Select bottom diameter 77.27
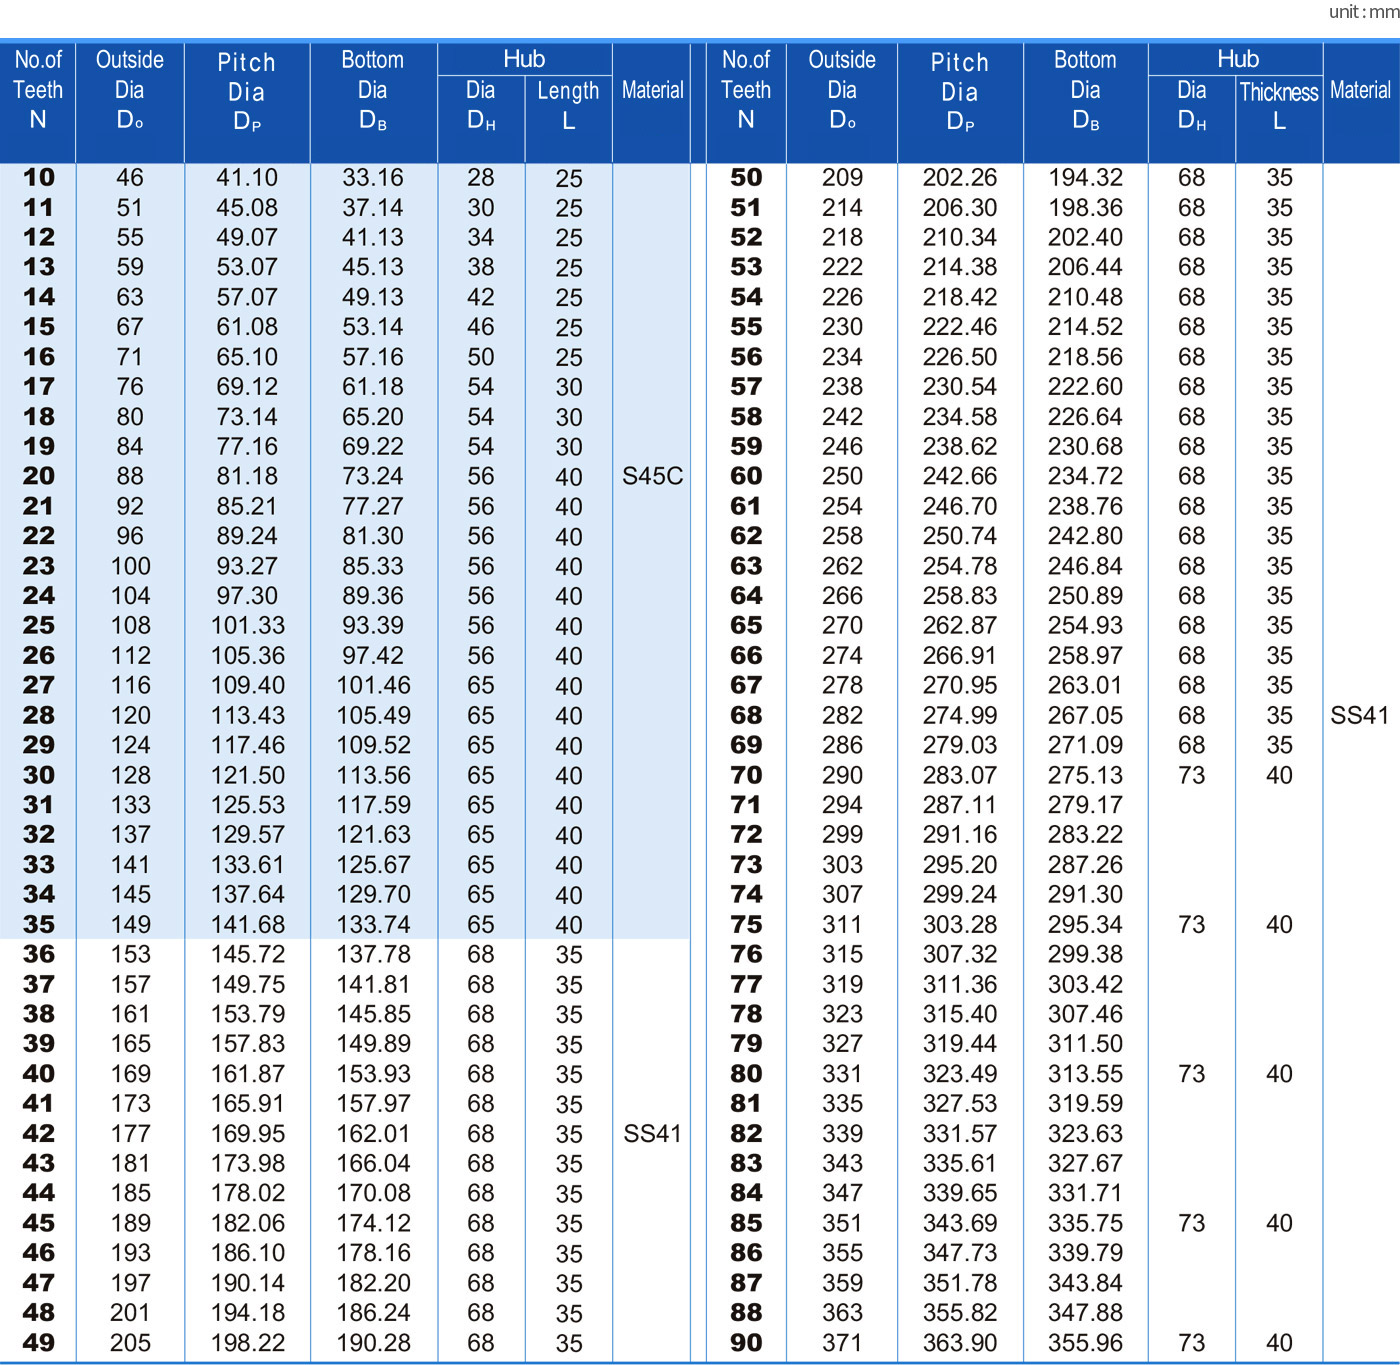This screenshot has width=1400, height=1365. tap(373, 506)
